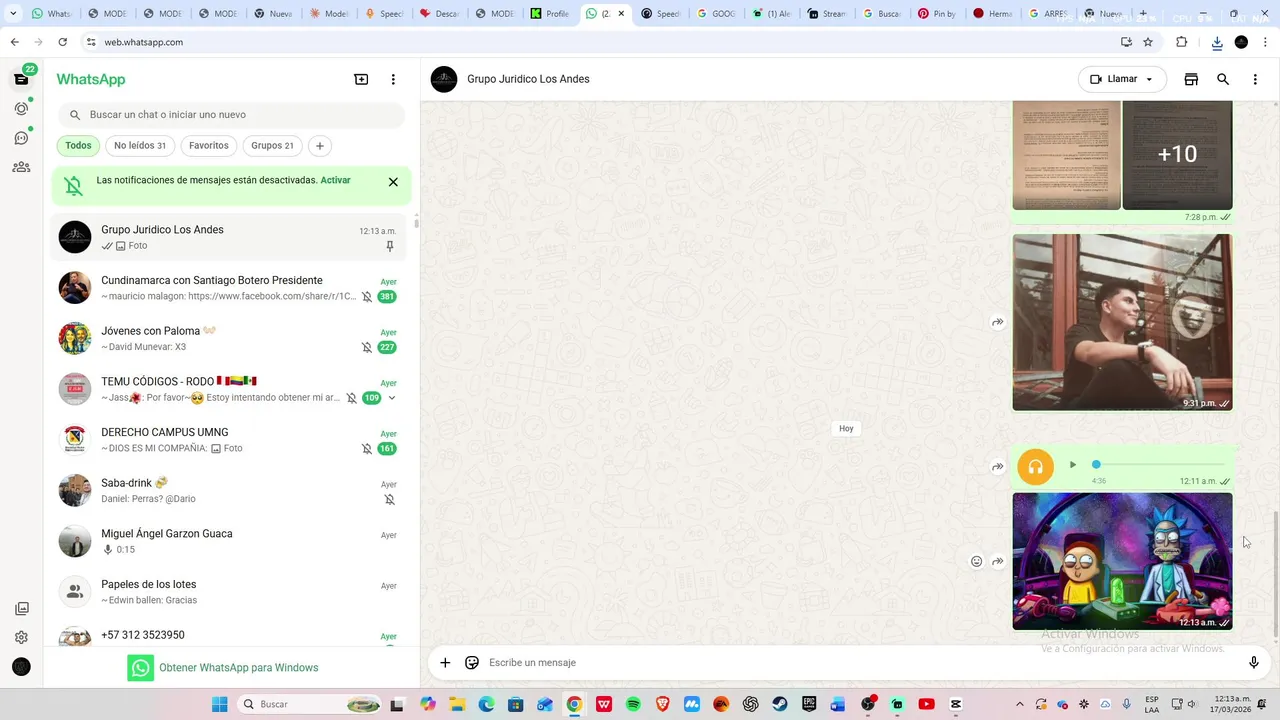Open the group info header Grupo Juridico Los Andes
Screen dimensions: 1280x720
[x=528, y=79]
